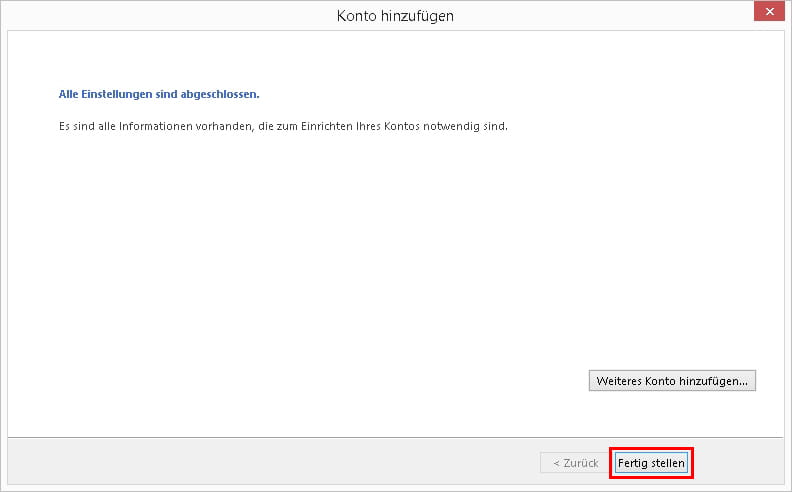The width and height of the screenshot is (792, 492).
Task: Click the Fertig stellen button
Action: (651, 463)
